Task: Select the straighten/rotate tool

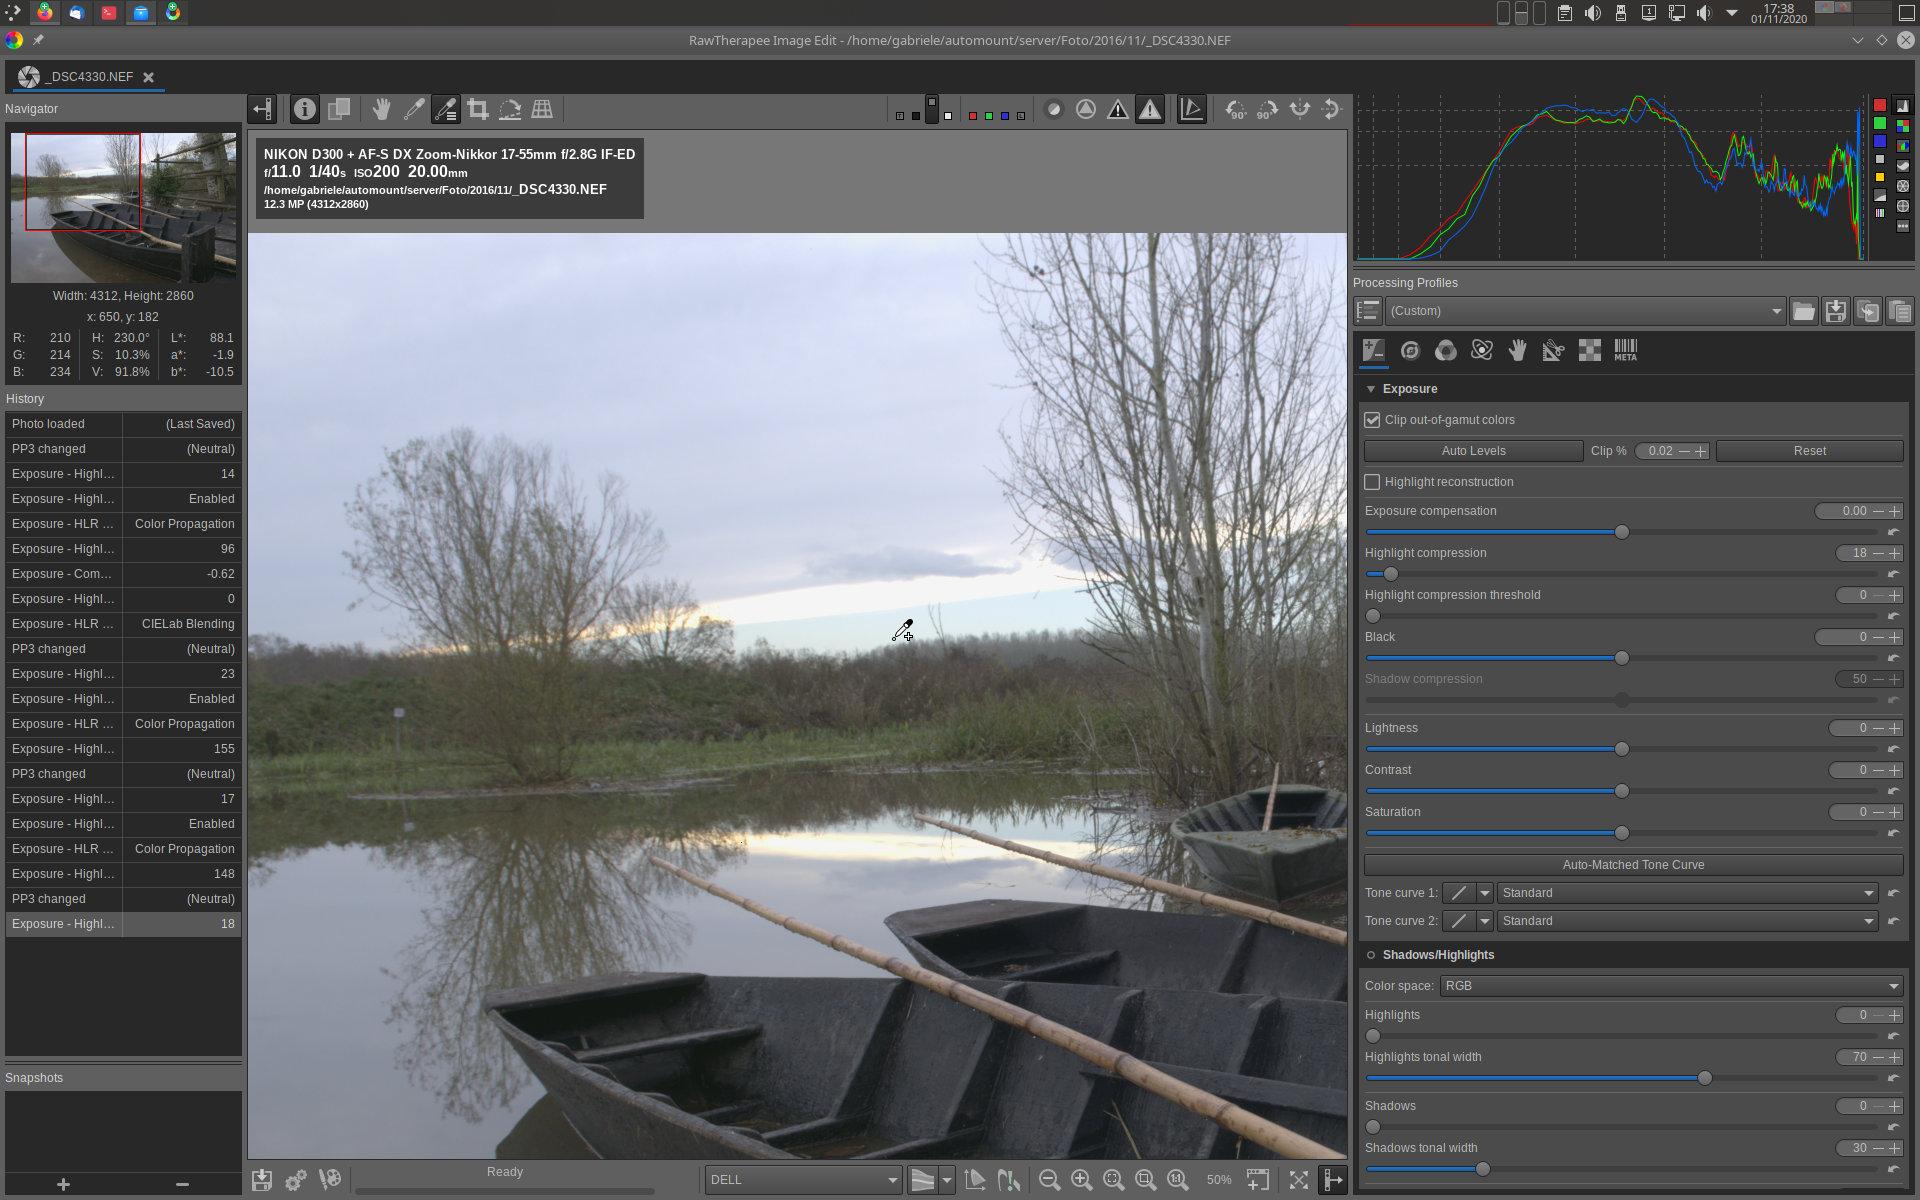Action: coord(510,110)
